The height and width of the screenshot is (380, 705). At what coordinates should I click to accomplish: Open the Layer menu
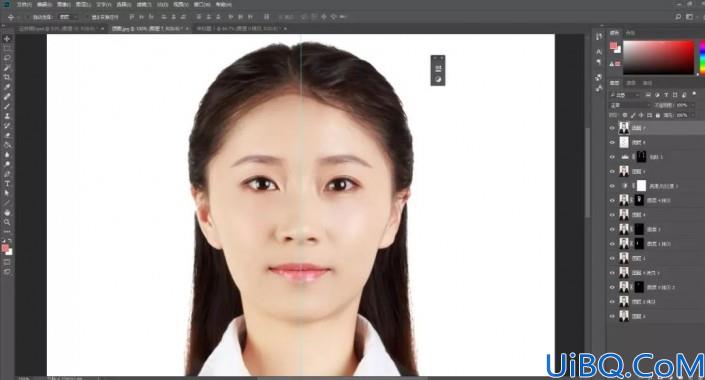(83, 4)
